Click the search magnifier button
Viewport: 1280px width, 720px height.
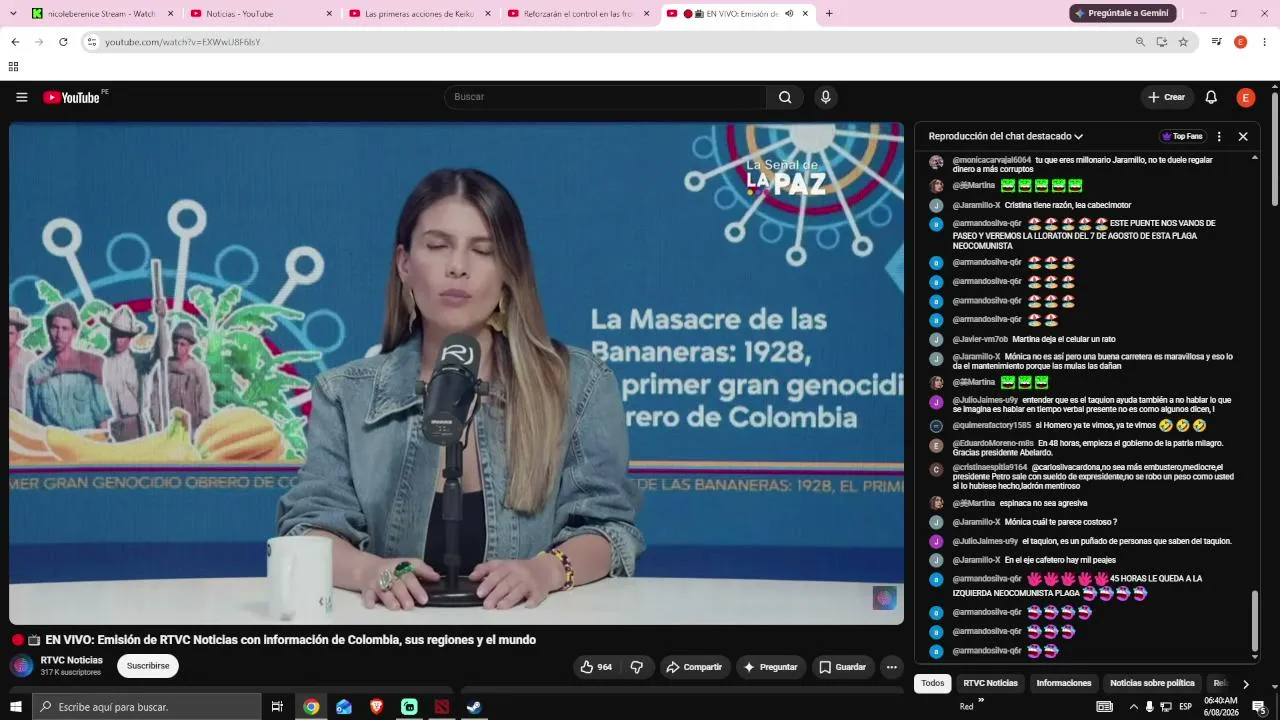point(785,97)
